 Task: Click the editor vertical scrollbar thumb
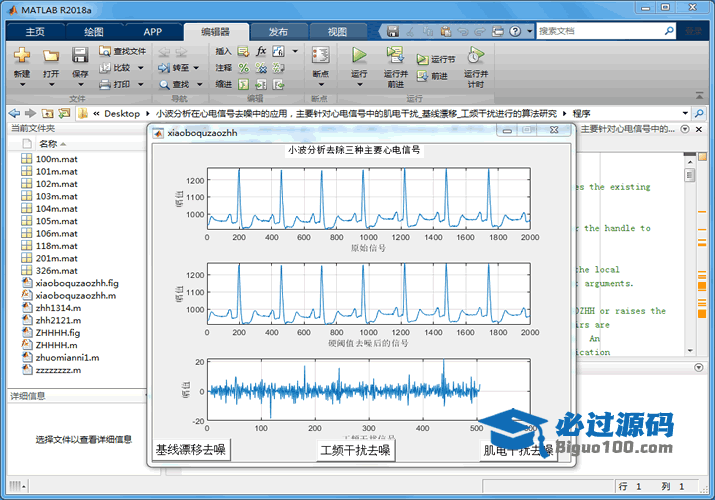[x=690, y=175]
